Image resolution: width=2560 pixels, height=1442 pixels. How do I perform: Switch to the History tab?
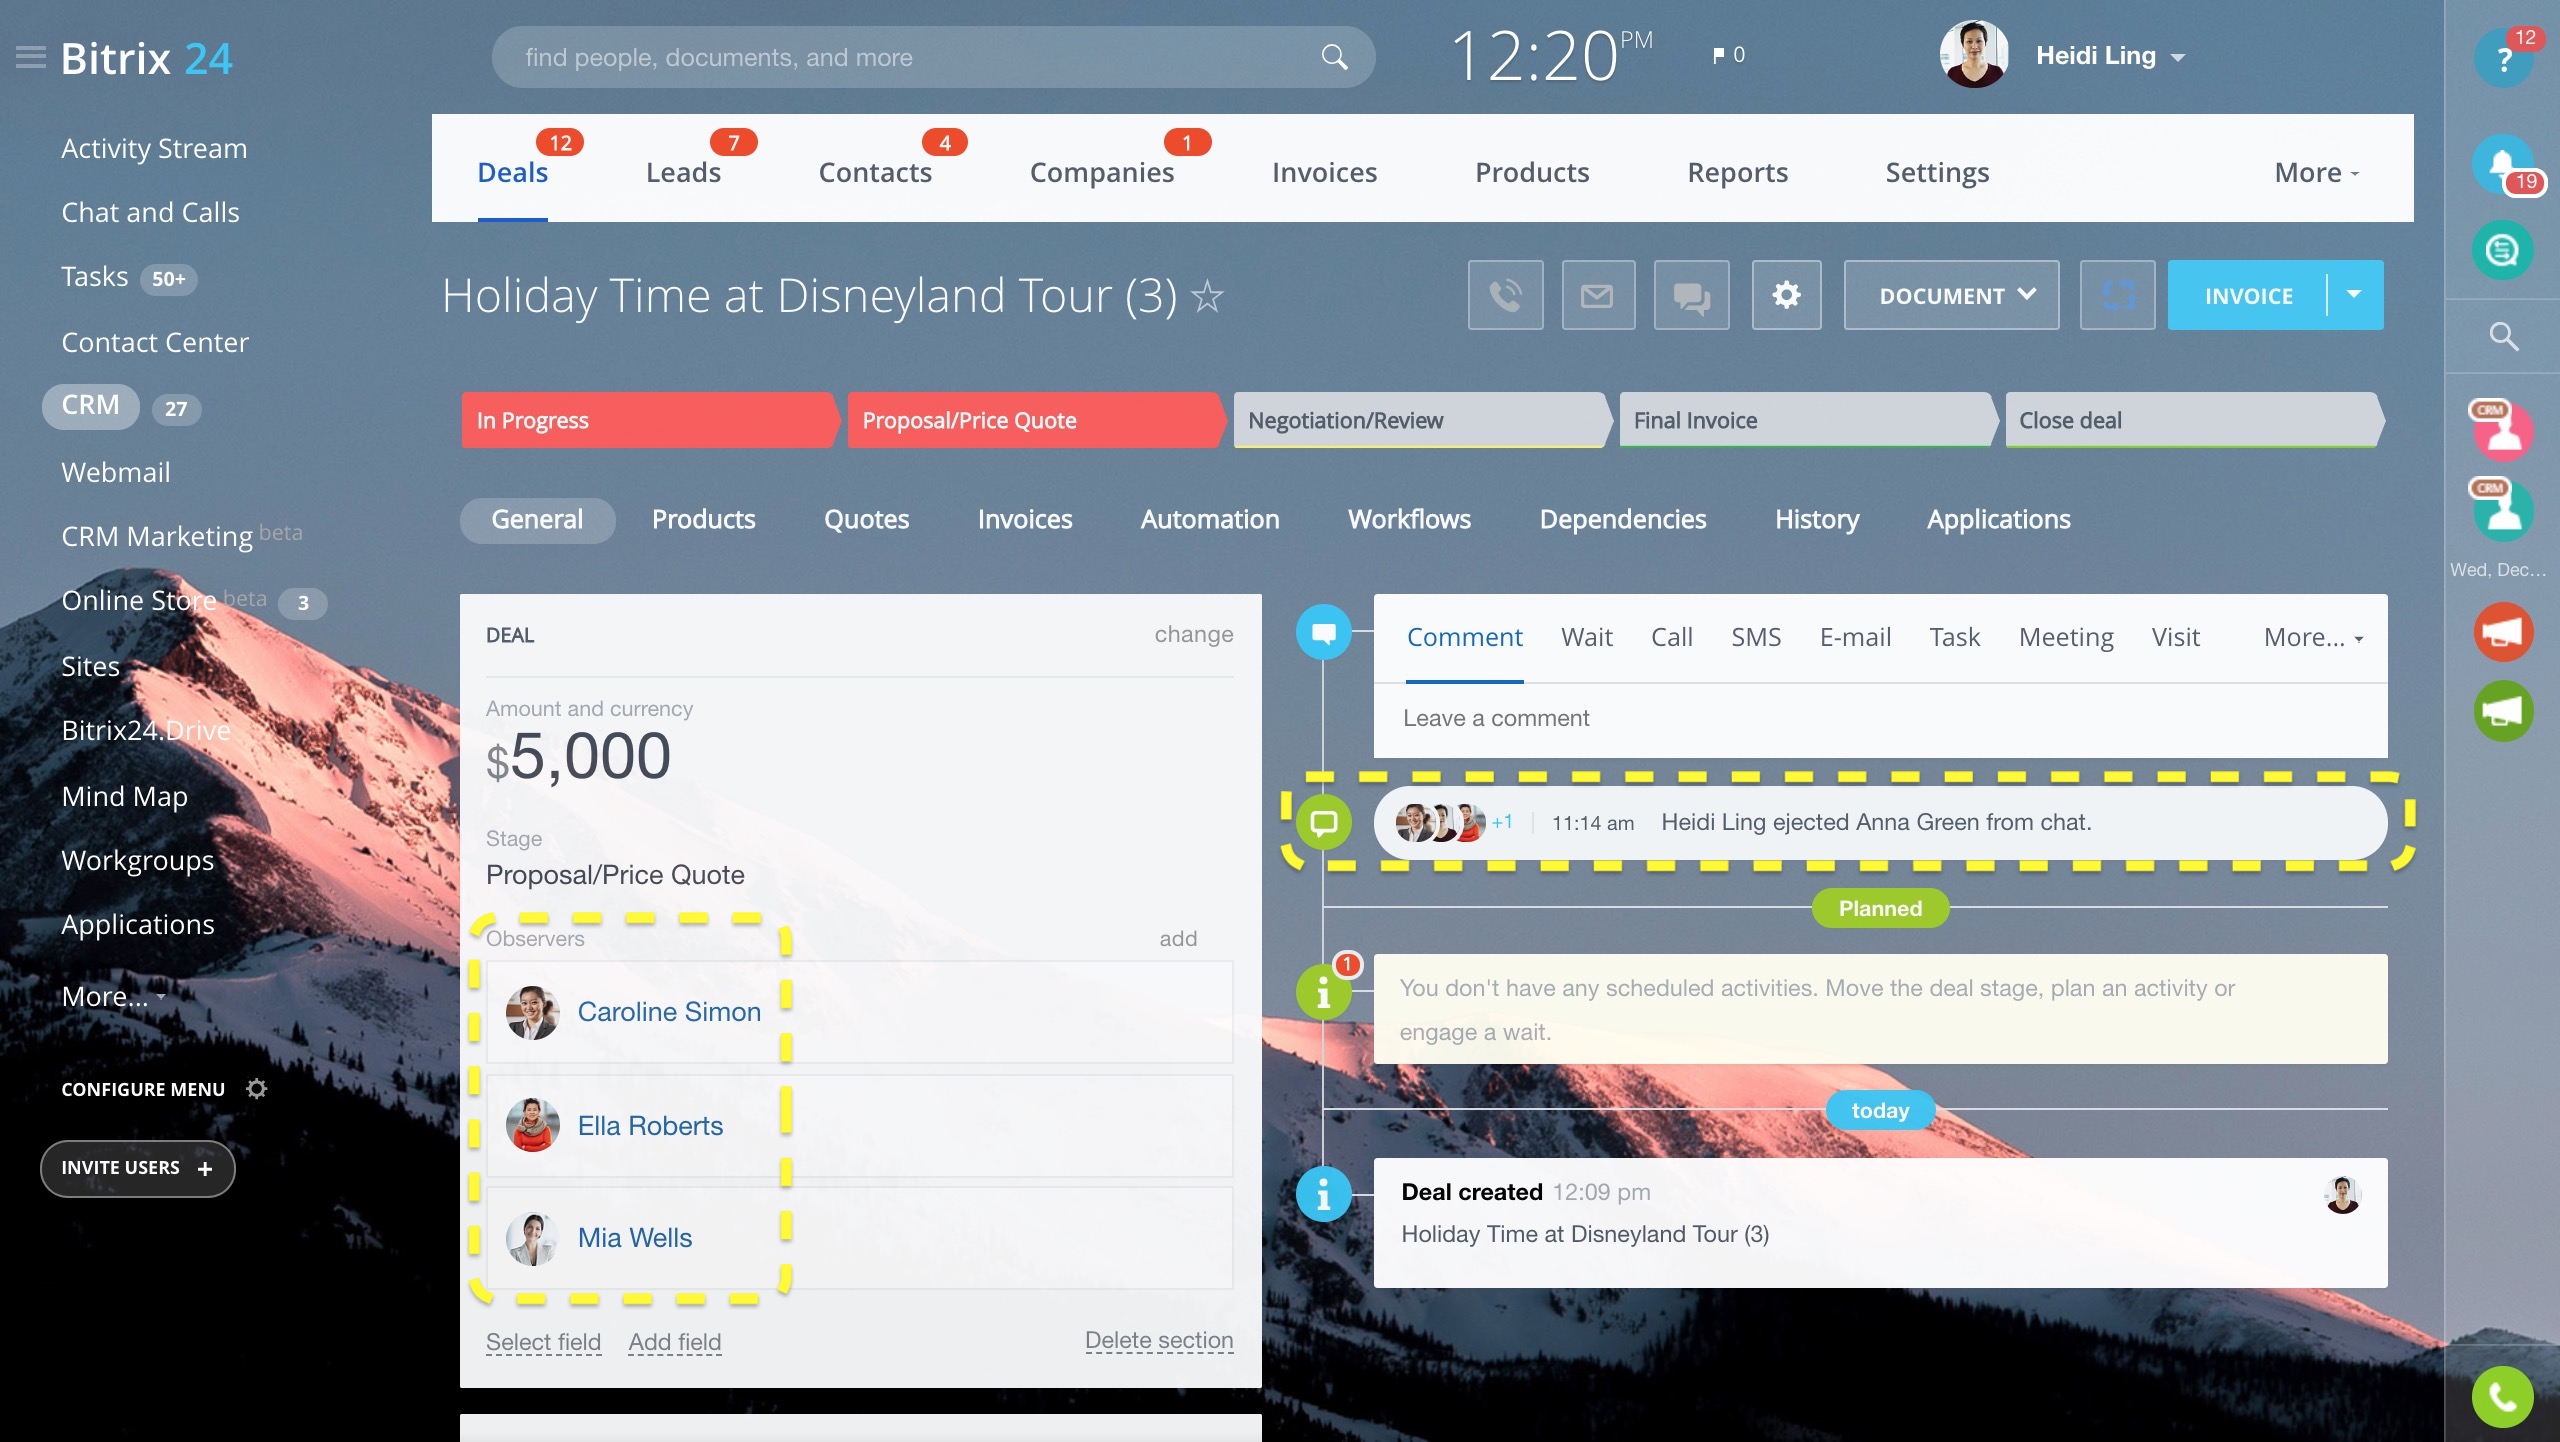click(x=1818, y=519)
